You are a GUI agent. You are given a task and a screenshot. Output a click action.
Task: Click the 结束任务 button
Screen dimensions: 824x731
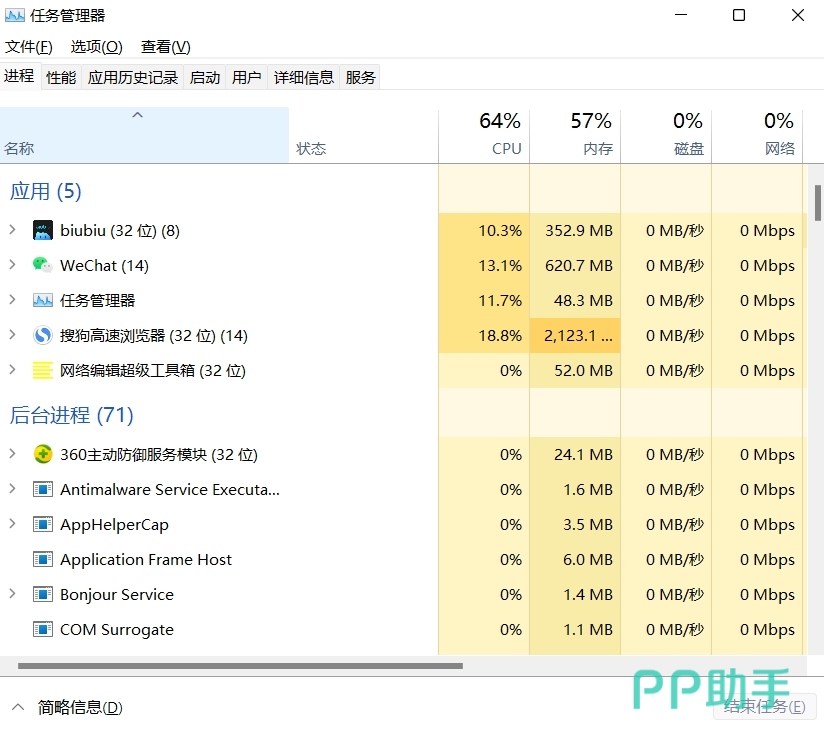(x=765, y=707)
